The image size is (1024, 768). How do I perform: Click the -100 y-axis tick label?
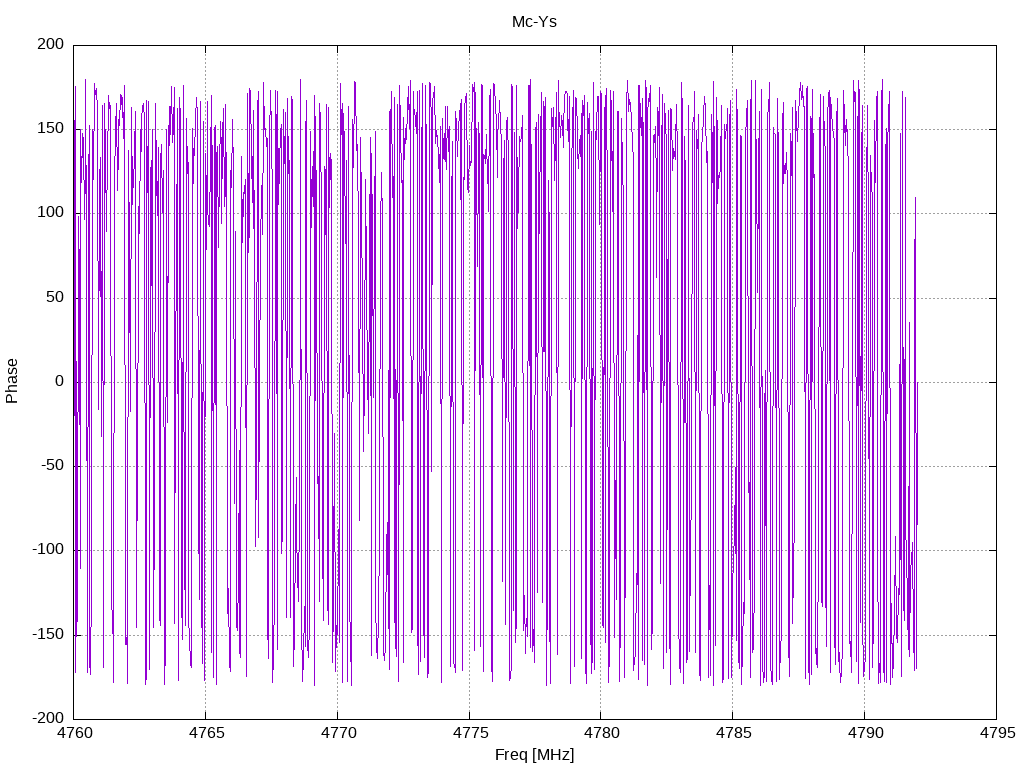pos(48,550)
